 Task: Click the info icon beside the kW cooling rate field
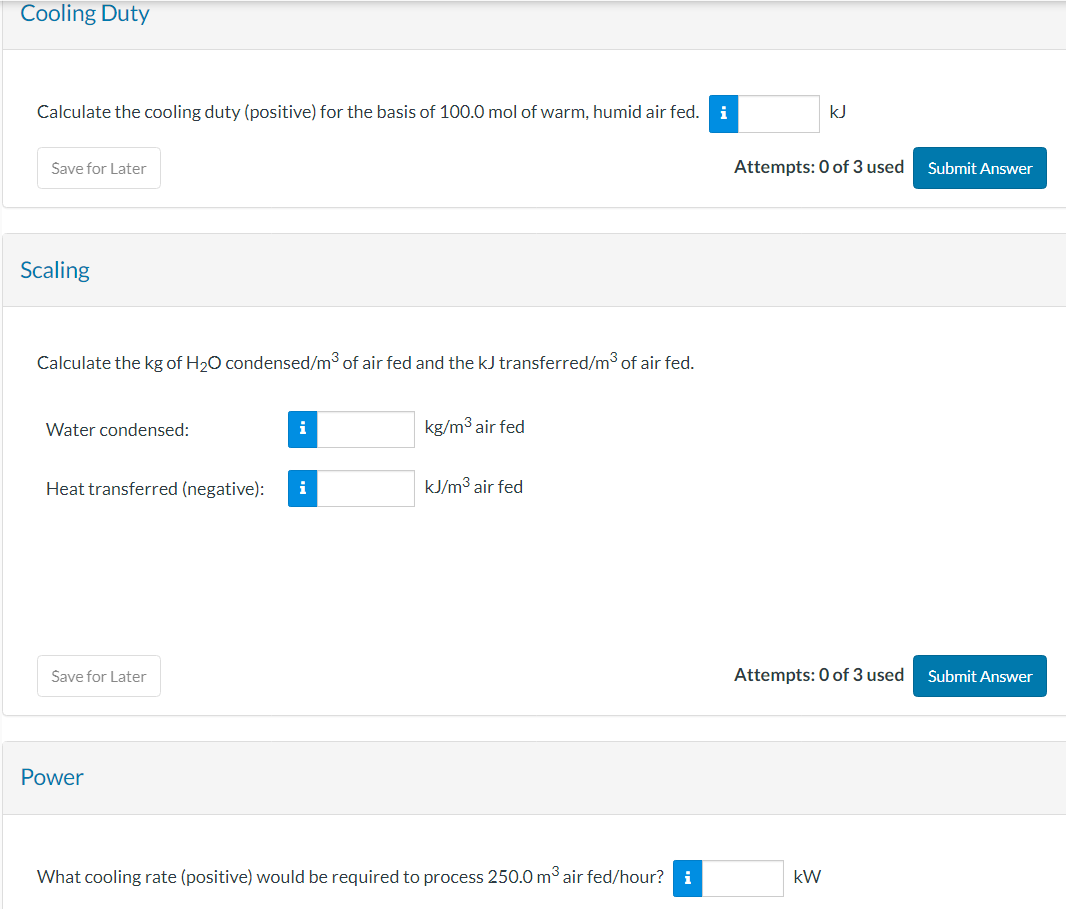687,878
